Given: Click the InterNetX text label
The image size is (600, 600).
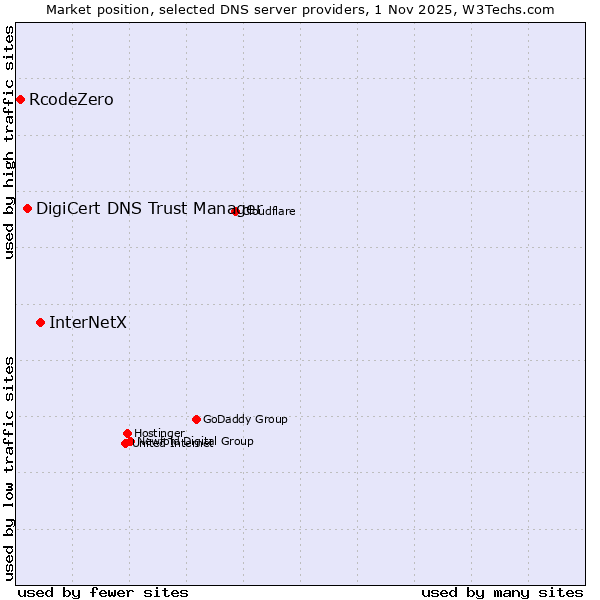Looking at the screenshot, I should (x=88, y=322).
